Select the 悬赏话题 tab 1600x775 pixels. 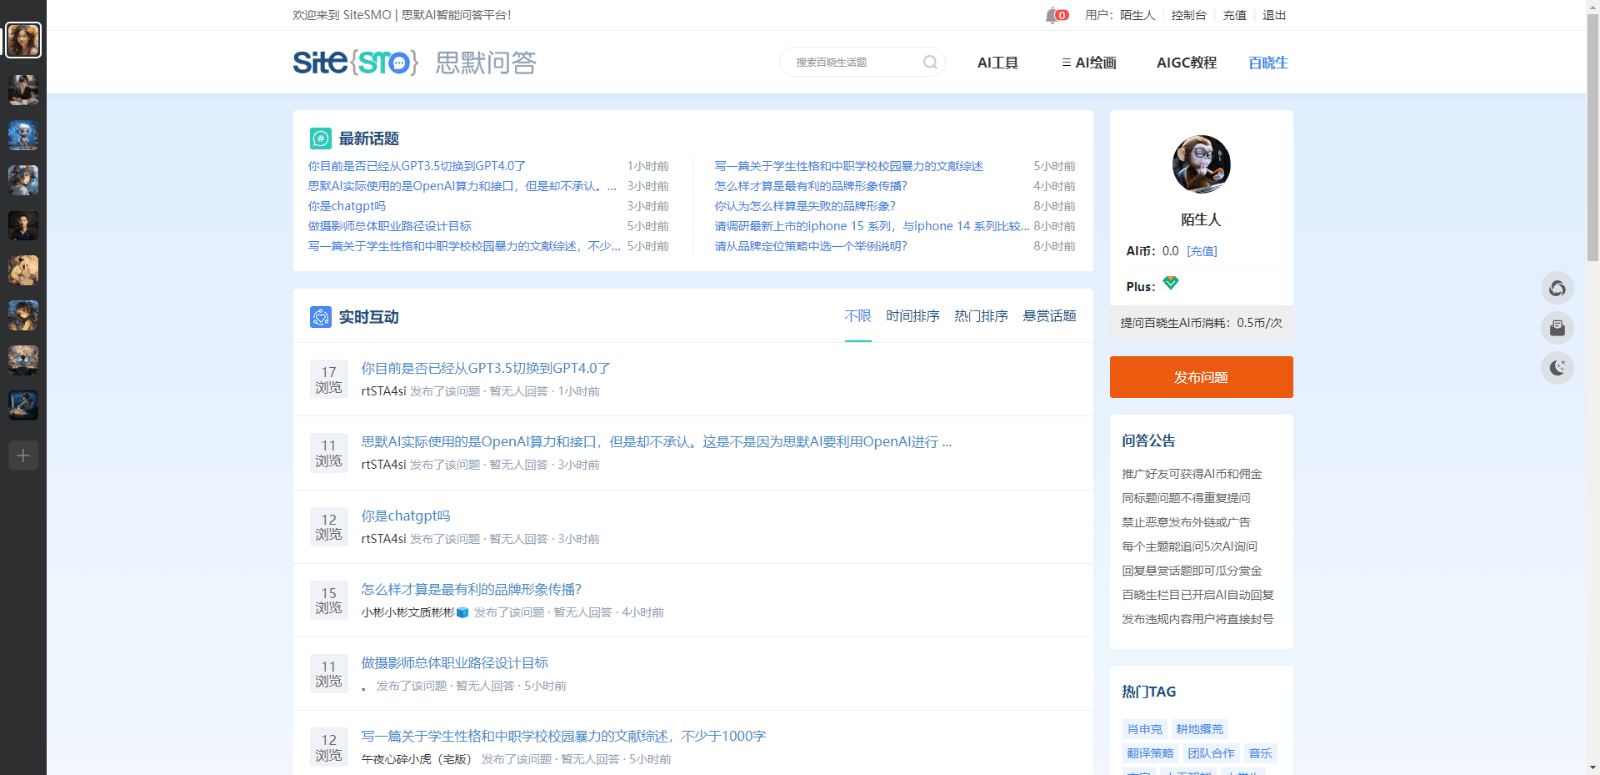click(1049, 316)
